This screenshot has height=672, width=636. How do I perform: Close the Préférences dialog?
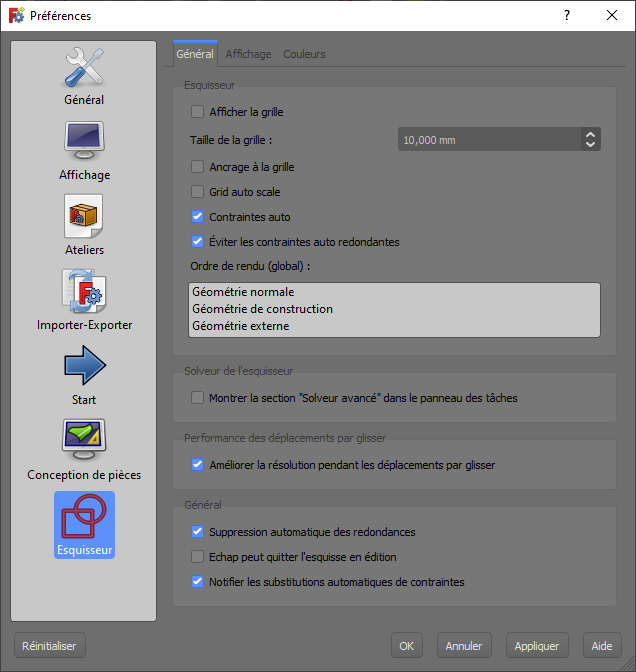click(x=612, y=15)
